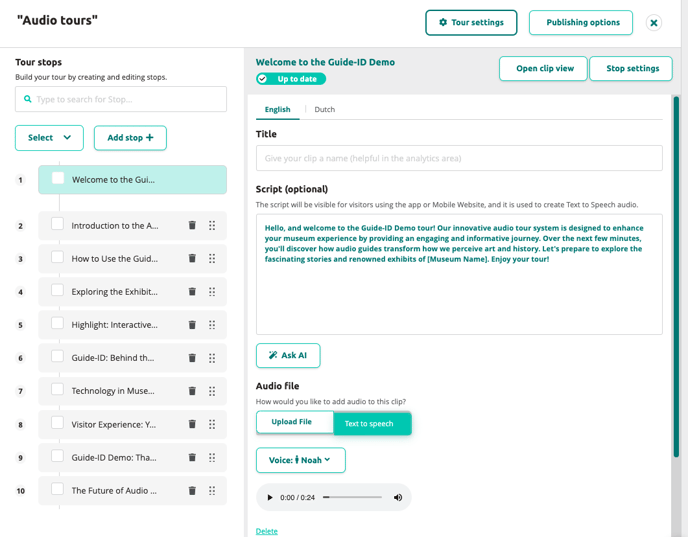Image resolution: width=688 pixels, height=537 pixels.
Task: Open the Voice: Noah dropdown
Action: click(301, 460)
